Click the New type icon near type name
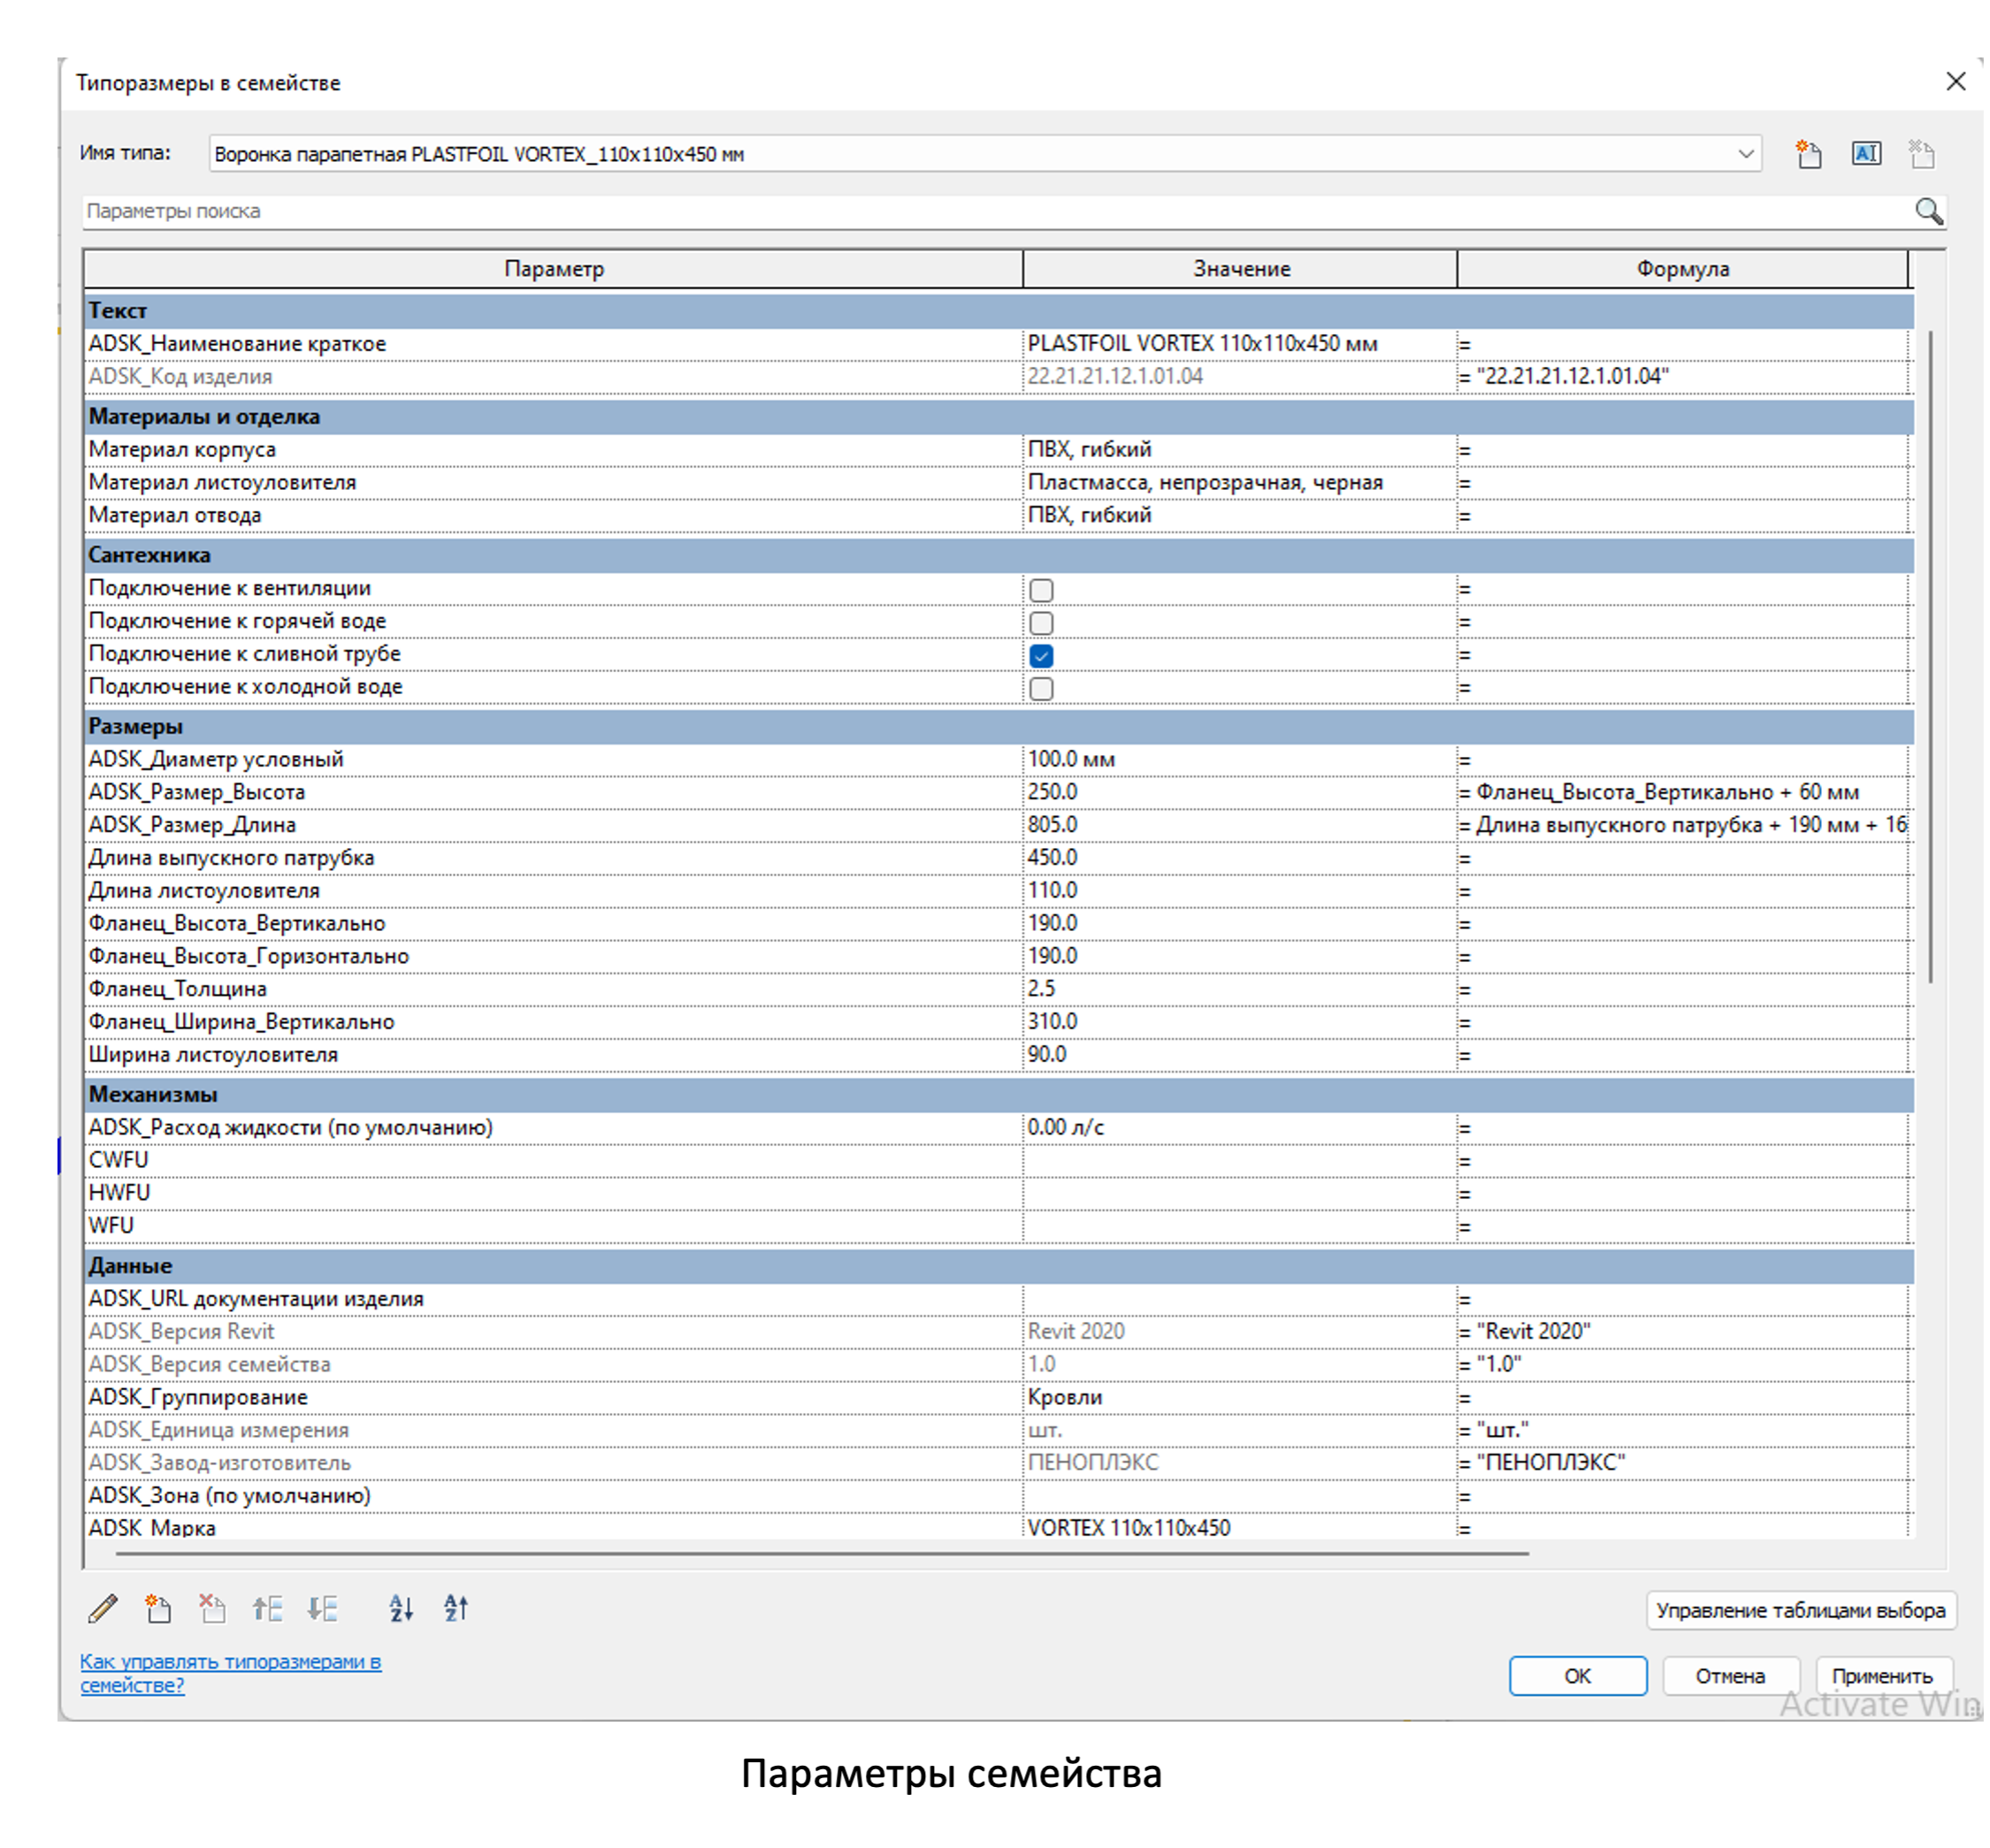Viewport: 1990px width, 1848px height. click(x=1808, y=154)
